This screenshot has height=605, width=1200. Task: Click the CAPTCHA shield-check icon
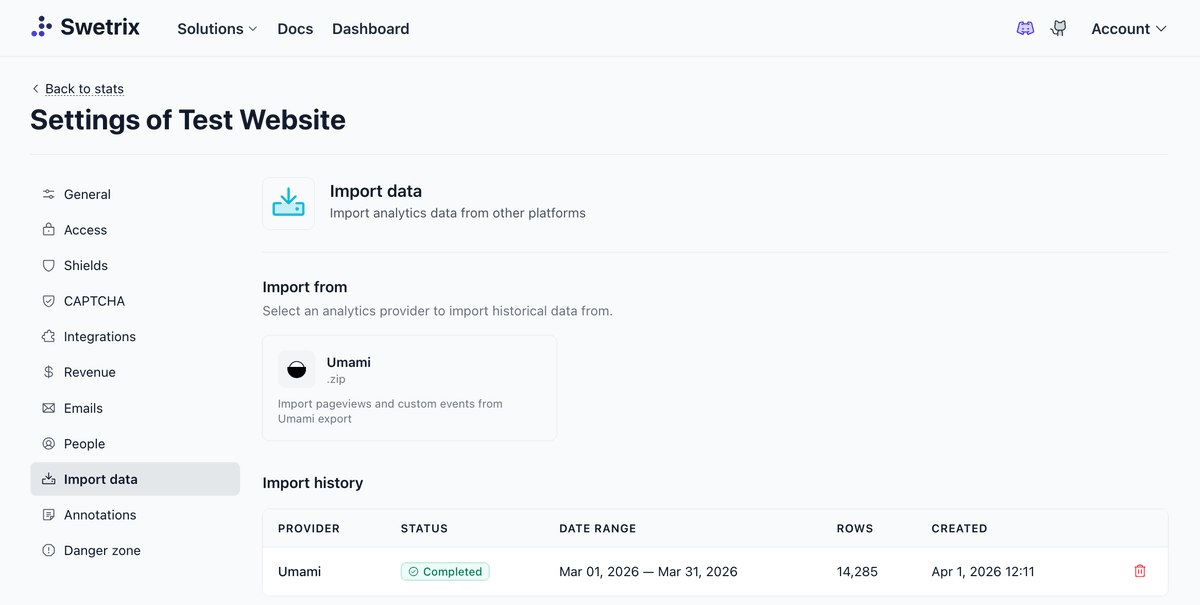pyautogui.click(x=48, y=301)
